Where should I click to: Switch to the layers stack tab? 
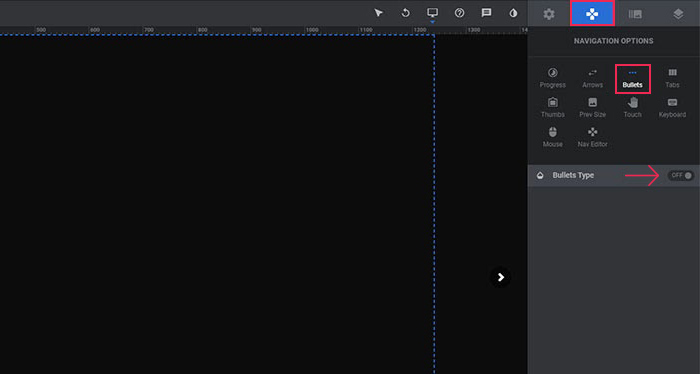point(678,14)
